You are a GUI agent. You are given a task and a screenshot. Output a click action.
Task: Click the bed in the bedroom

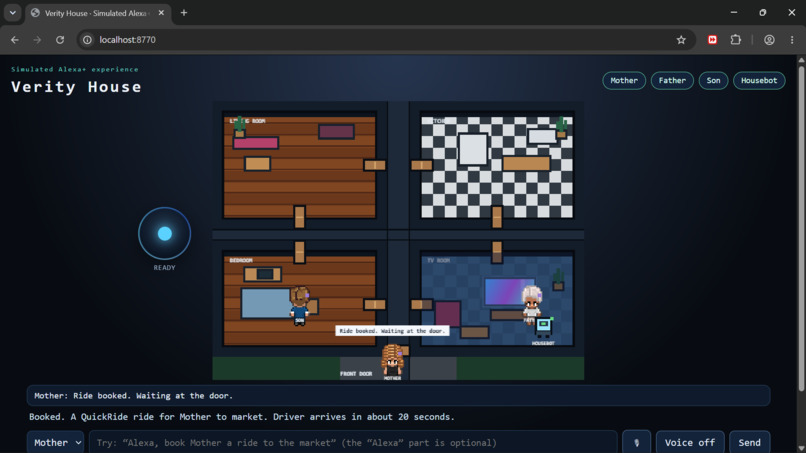pos(266,303)
